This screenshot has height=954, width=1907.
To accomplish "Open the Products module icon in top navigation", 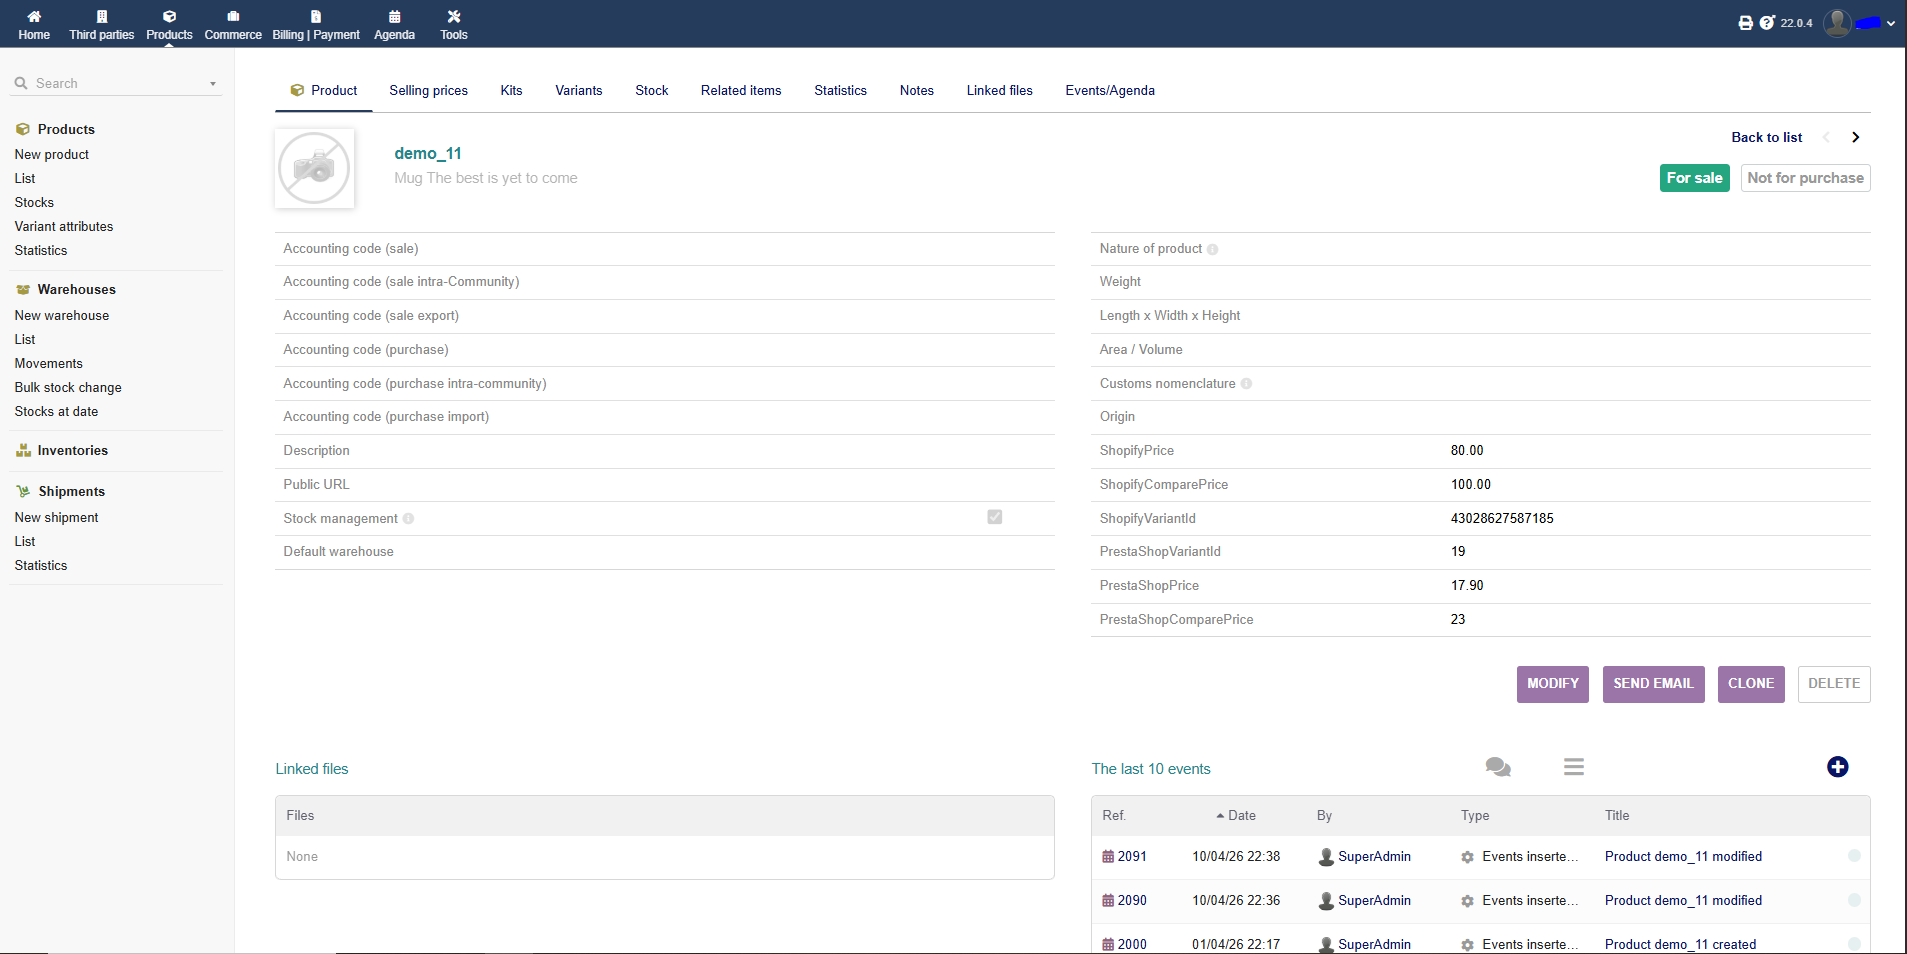I will 169,22.
